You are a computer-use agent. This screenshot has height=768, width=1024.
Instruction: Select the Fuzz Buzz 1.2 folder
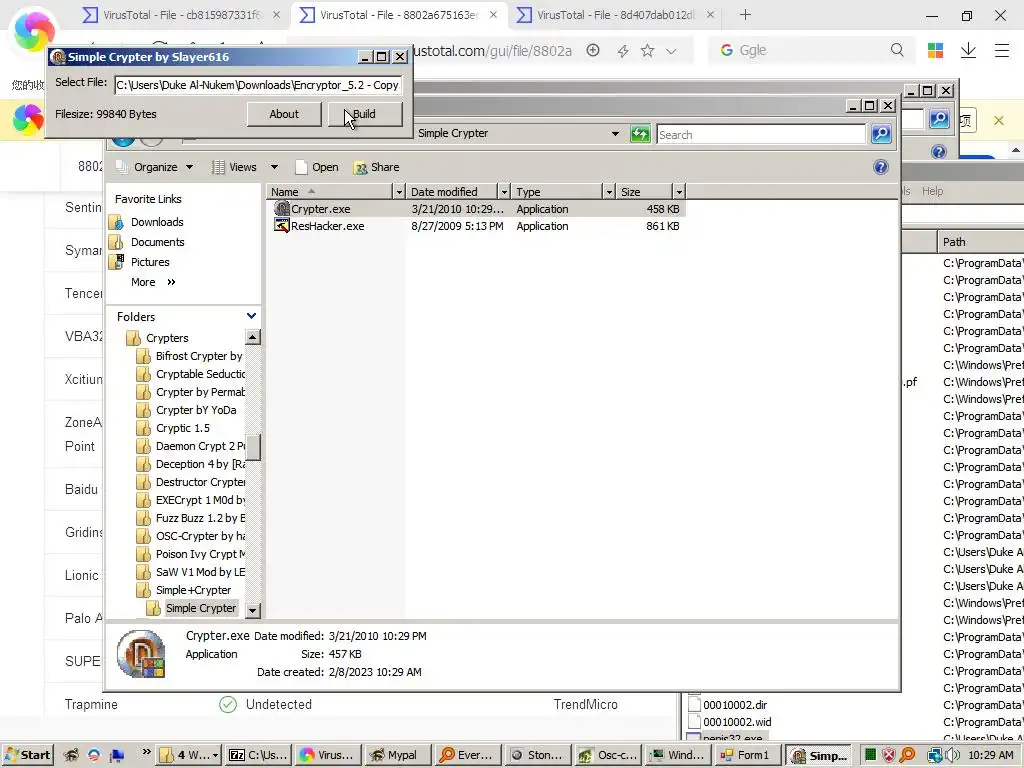tap(190, 518)
